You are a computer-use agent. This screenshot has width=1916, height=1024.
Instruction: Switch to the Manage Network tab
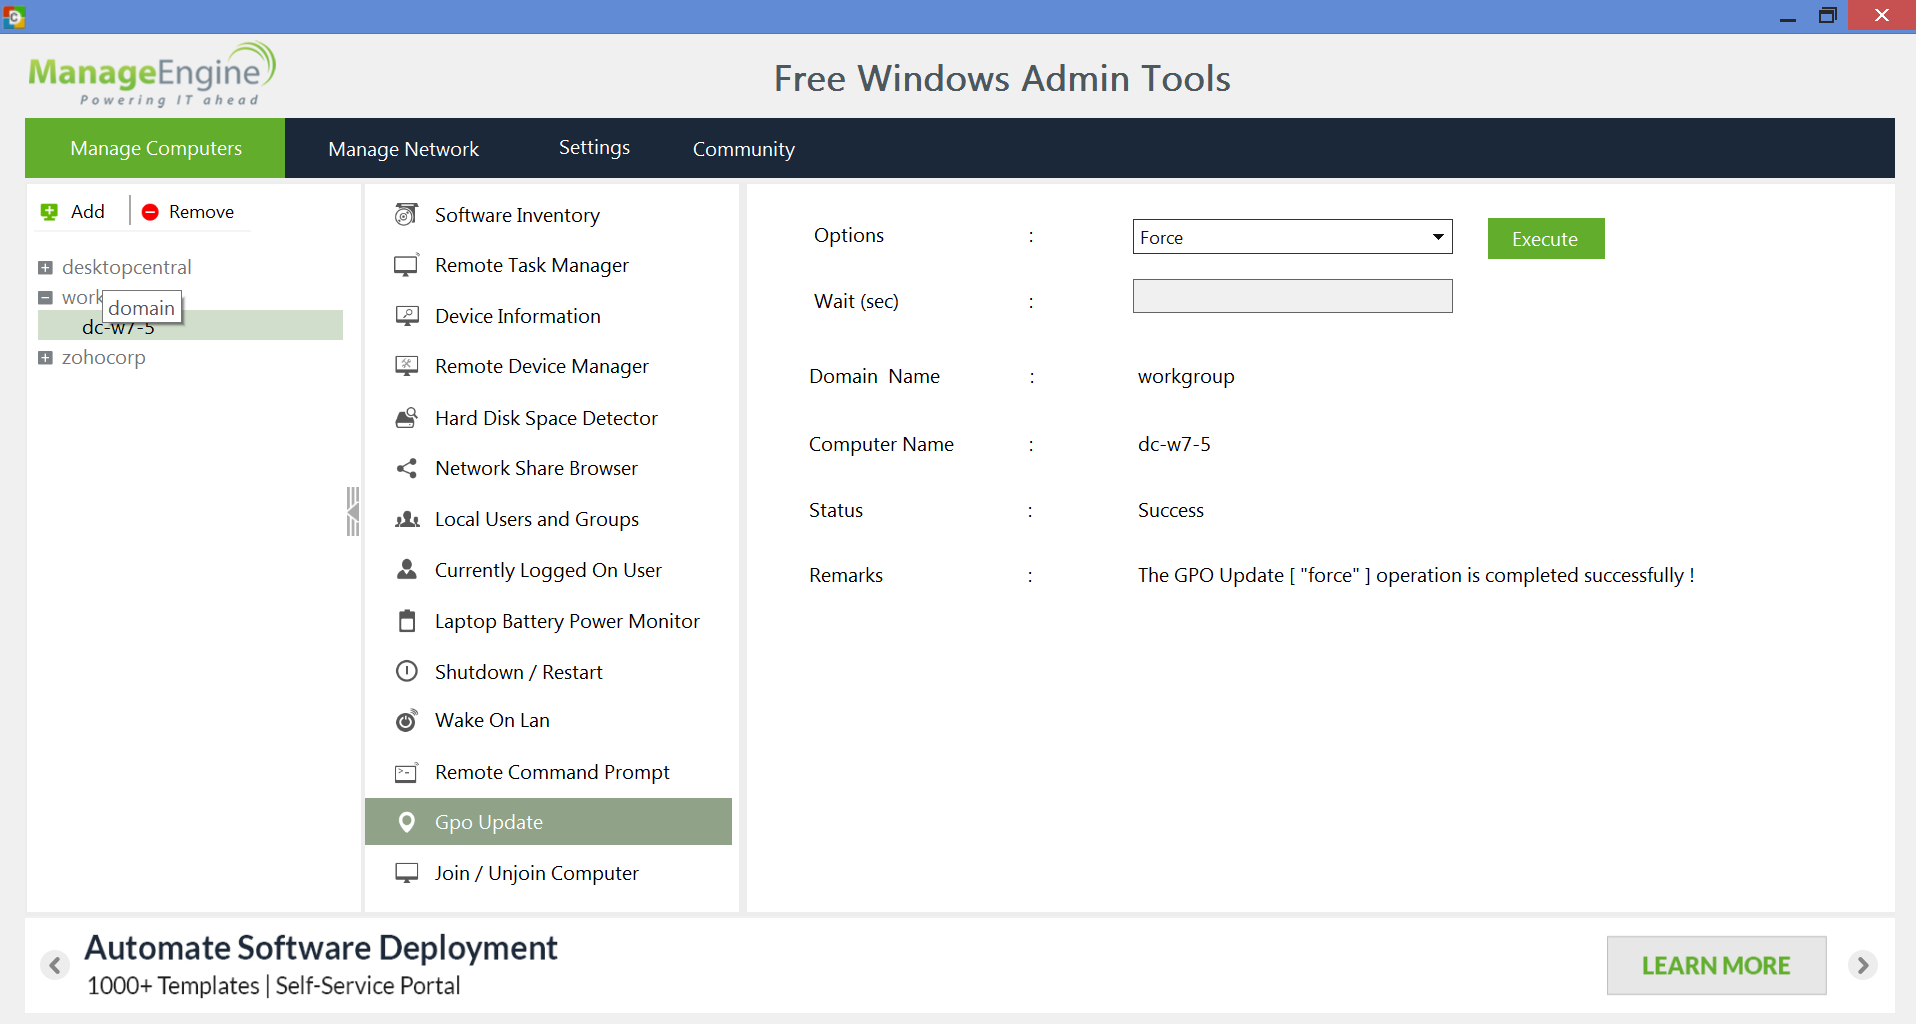coord(403,149)
